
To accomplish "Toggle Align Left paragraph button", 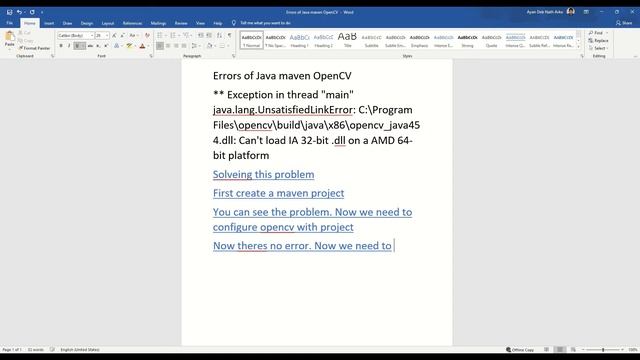I will [160, 46].
